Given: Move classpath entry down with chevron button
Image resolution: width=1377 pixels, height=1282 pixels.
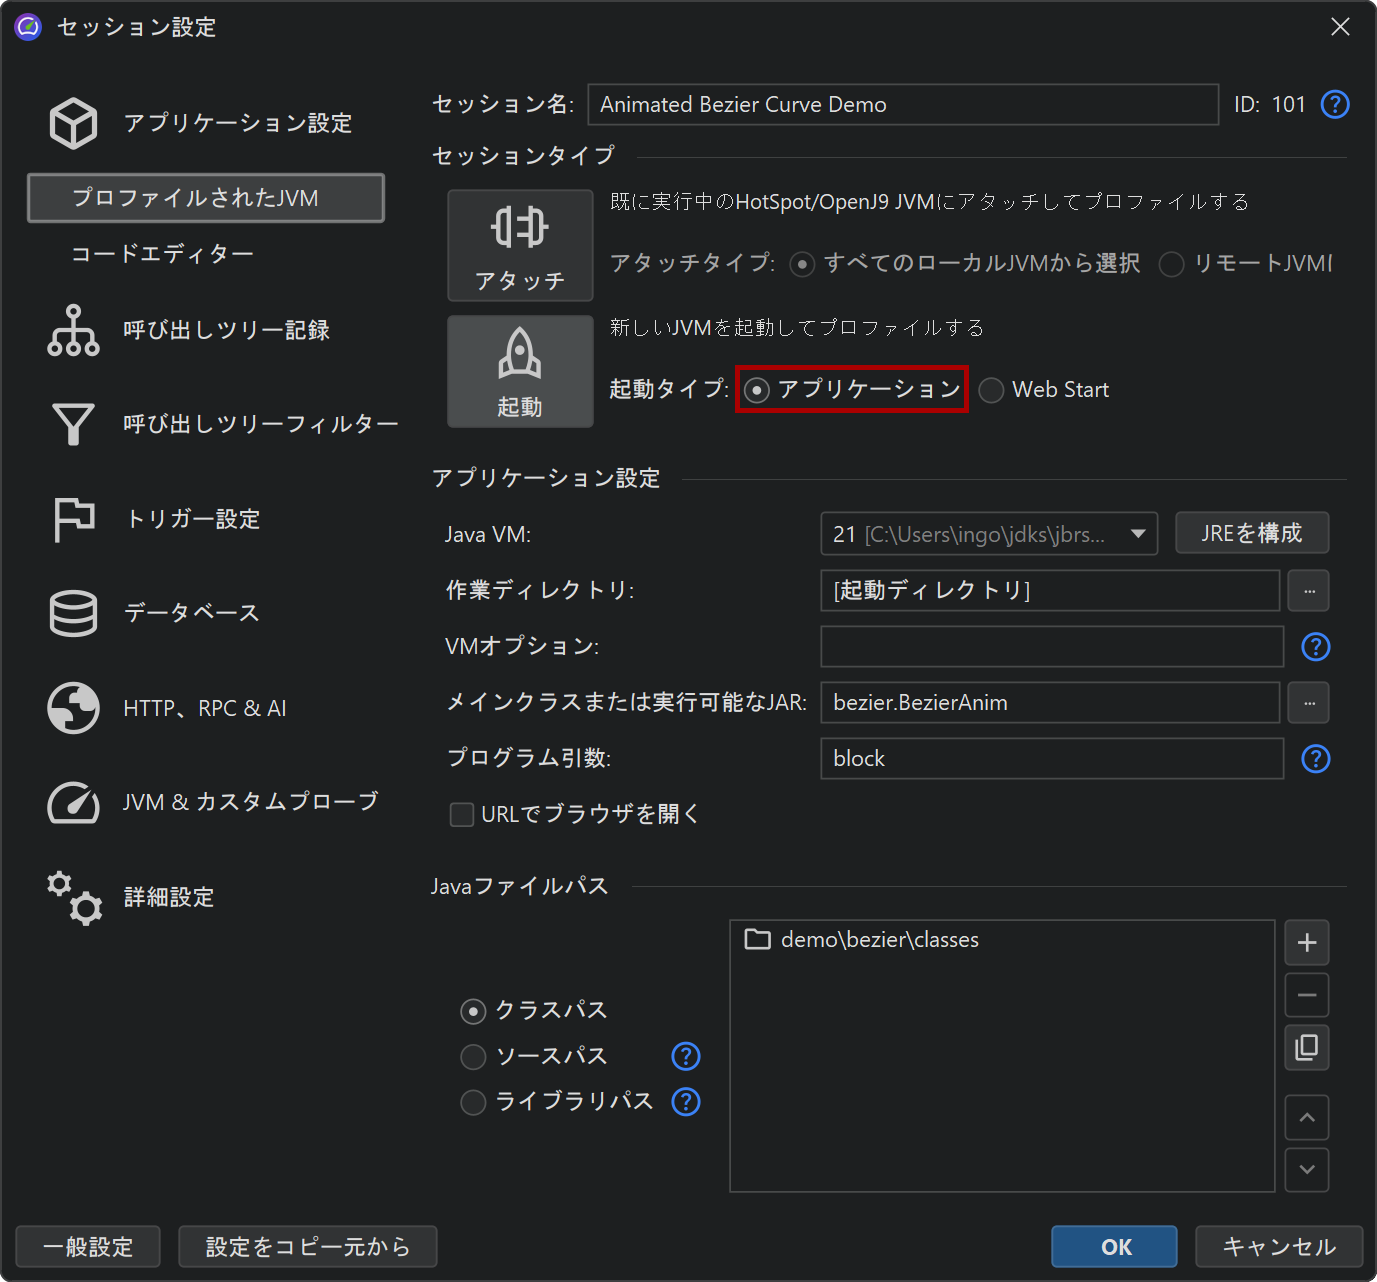Looking at the screenshot, I should click(1306, 1170).
